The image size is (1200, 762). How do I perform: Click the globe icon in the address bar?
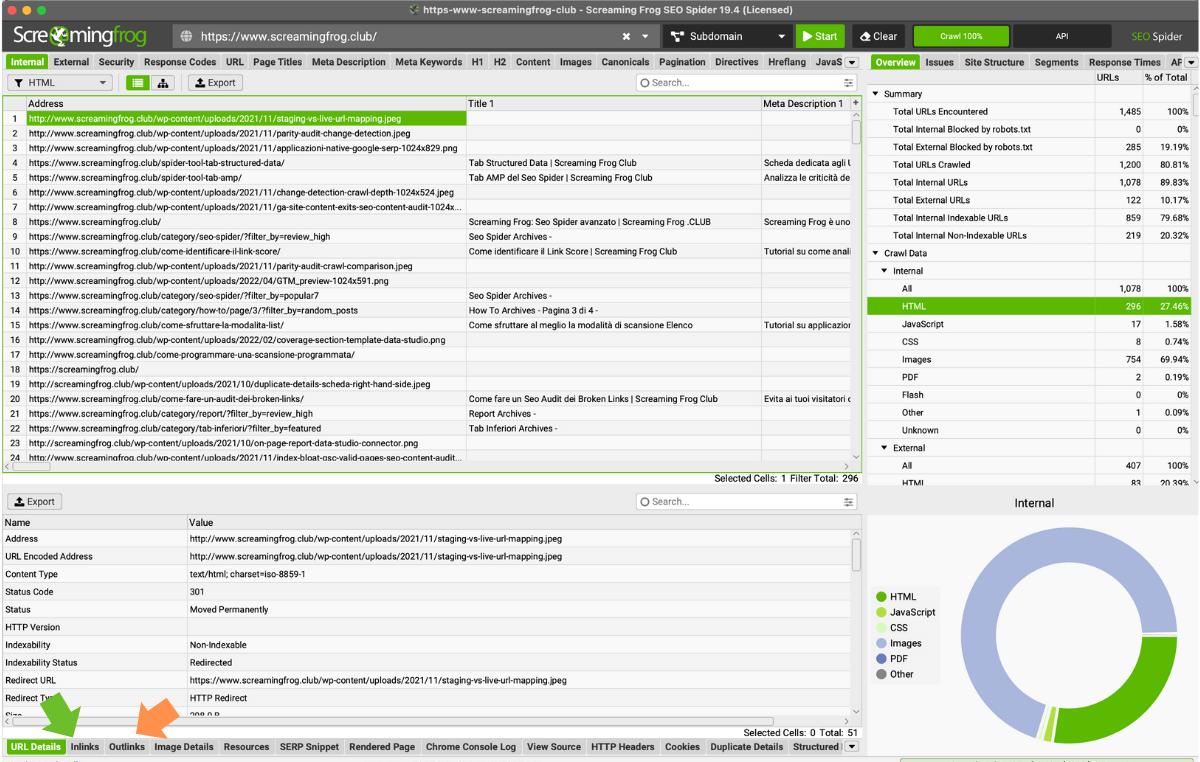186,36
